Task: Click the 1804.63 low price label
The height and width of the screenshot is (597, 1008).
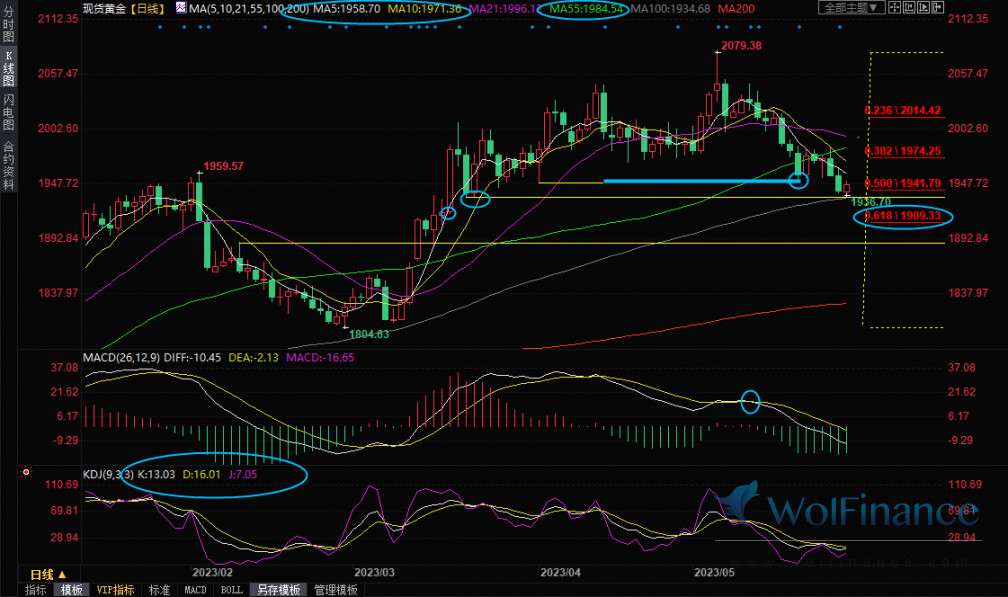Action: 369,334
